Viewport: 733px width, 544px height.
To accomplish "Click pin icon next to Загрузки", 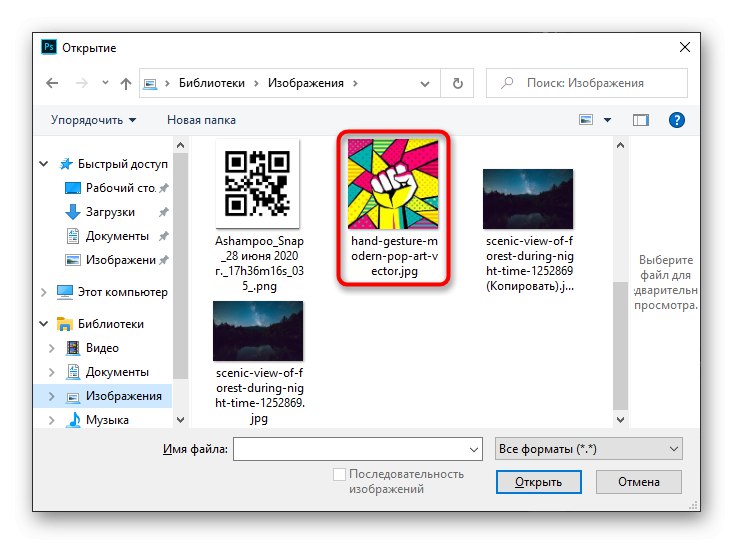I will tap(163, 212).
